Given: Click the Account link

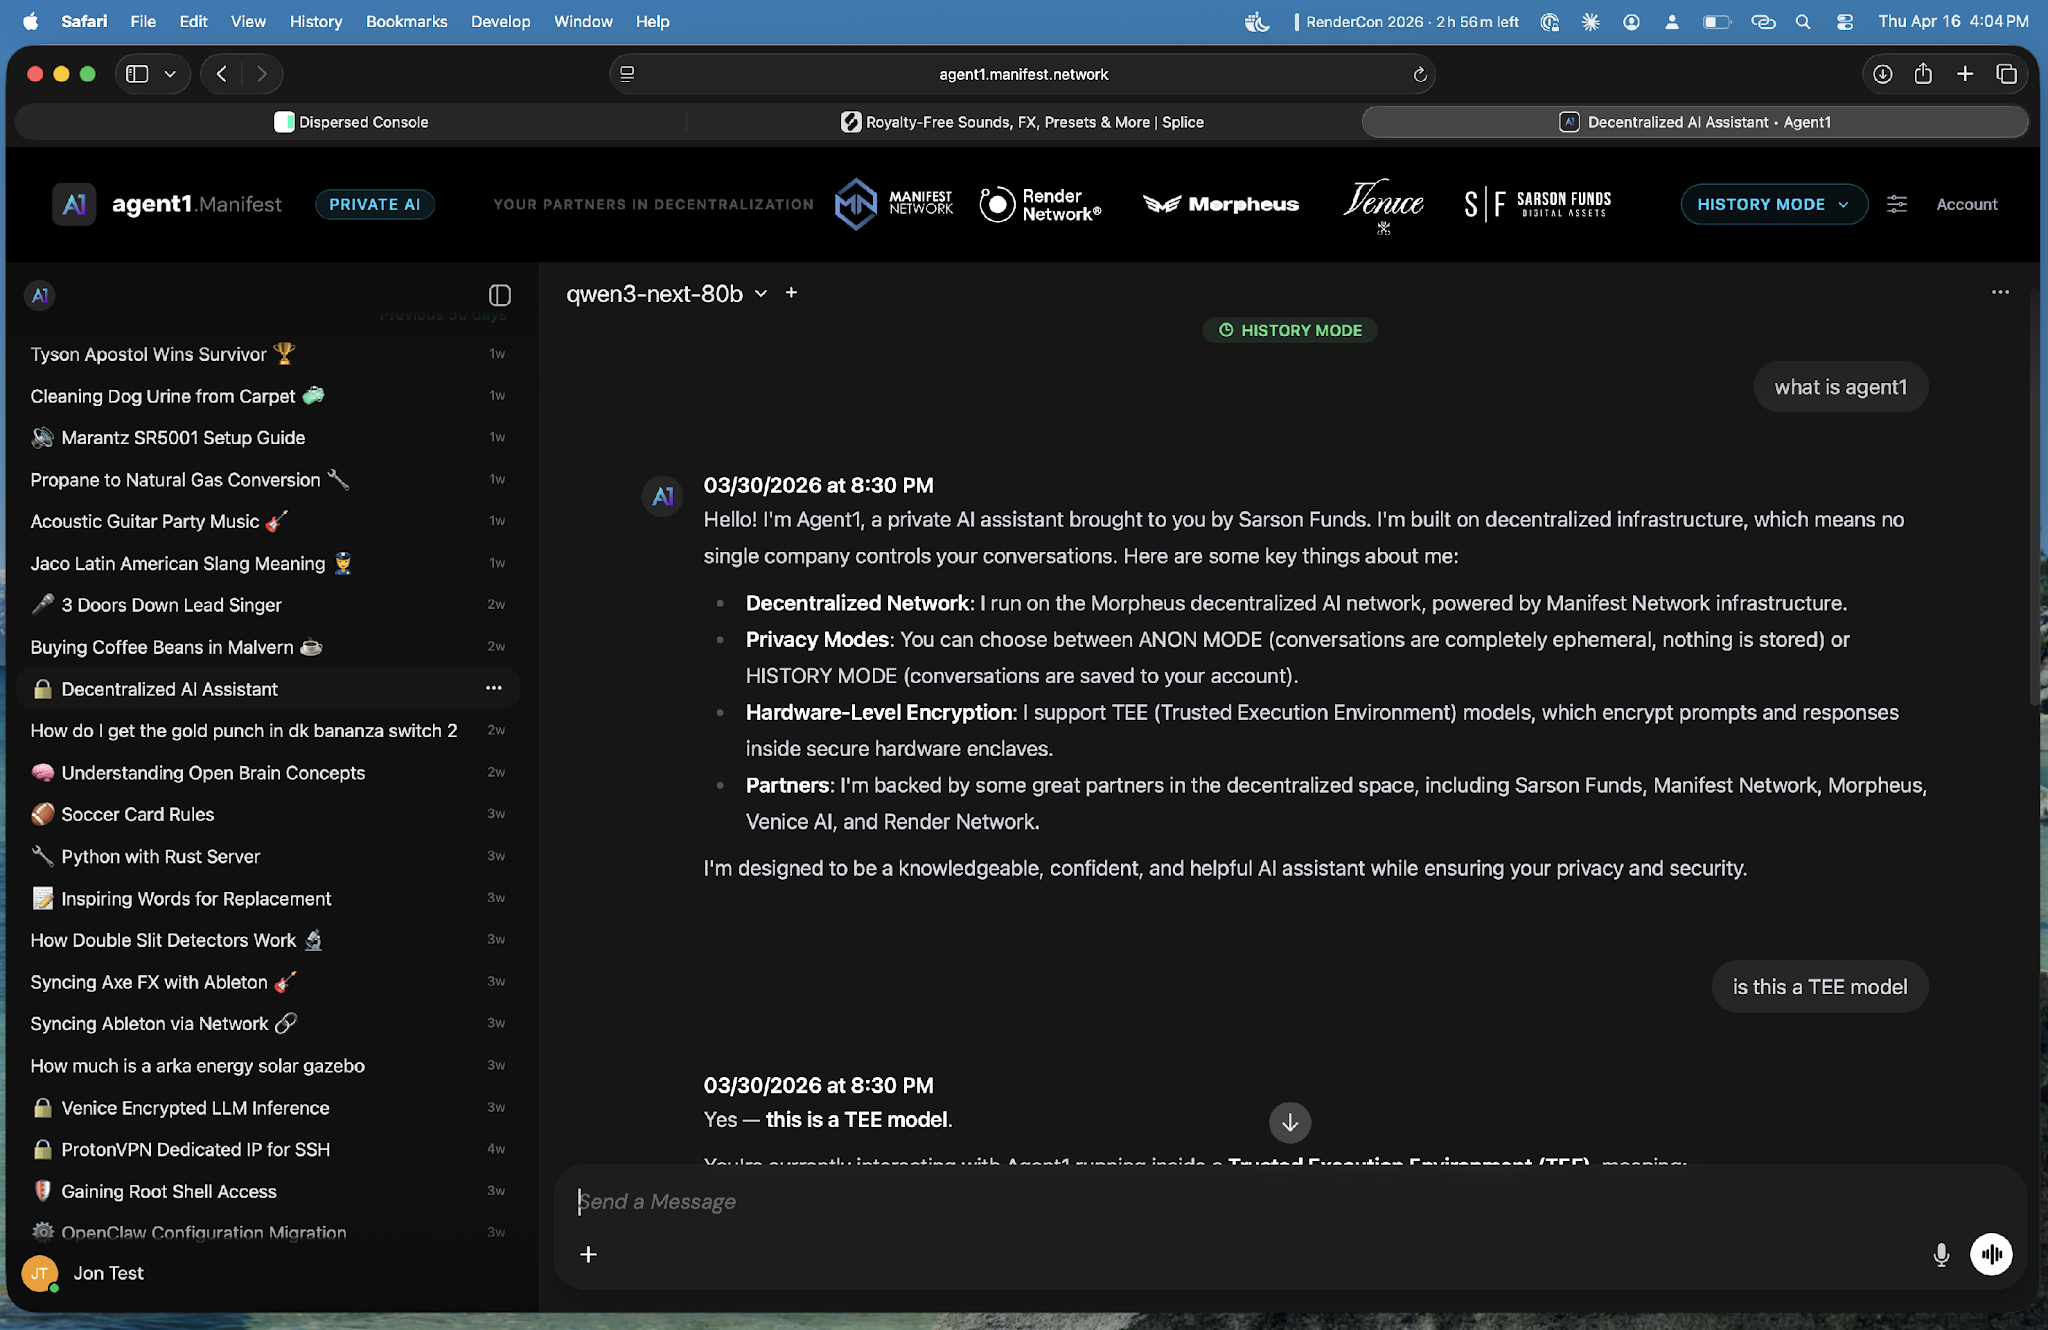Looking at the screenshot, I should point(1966,204).
